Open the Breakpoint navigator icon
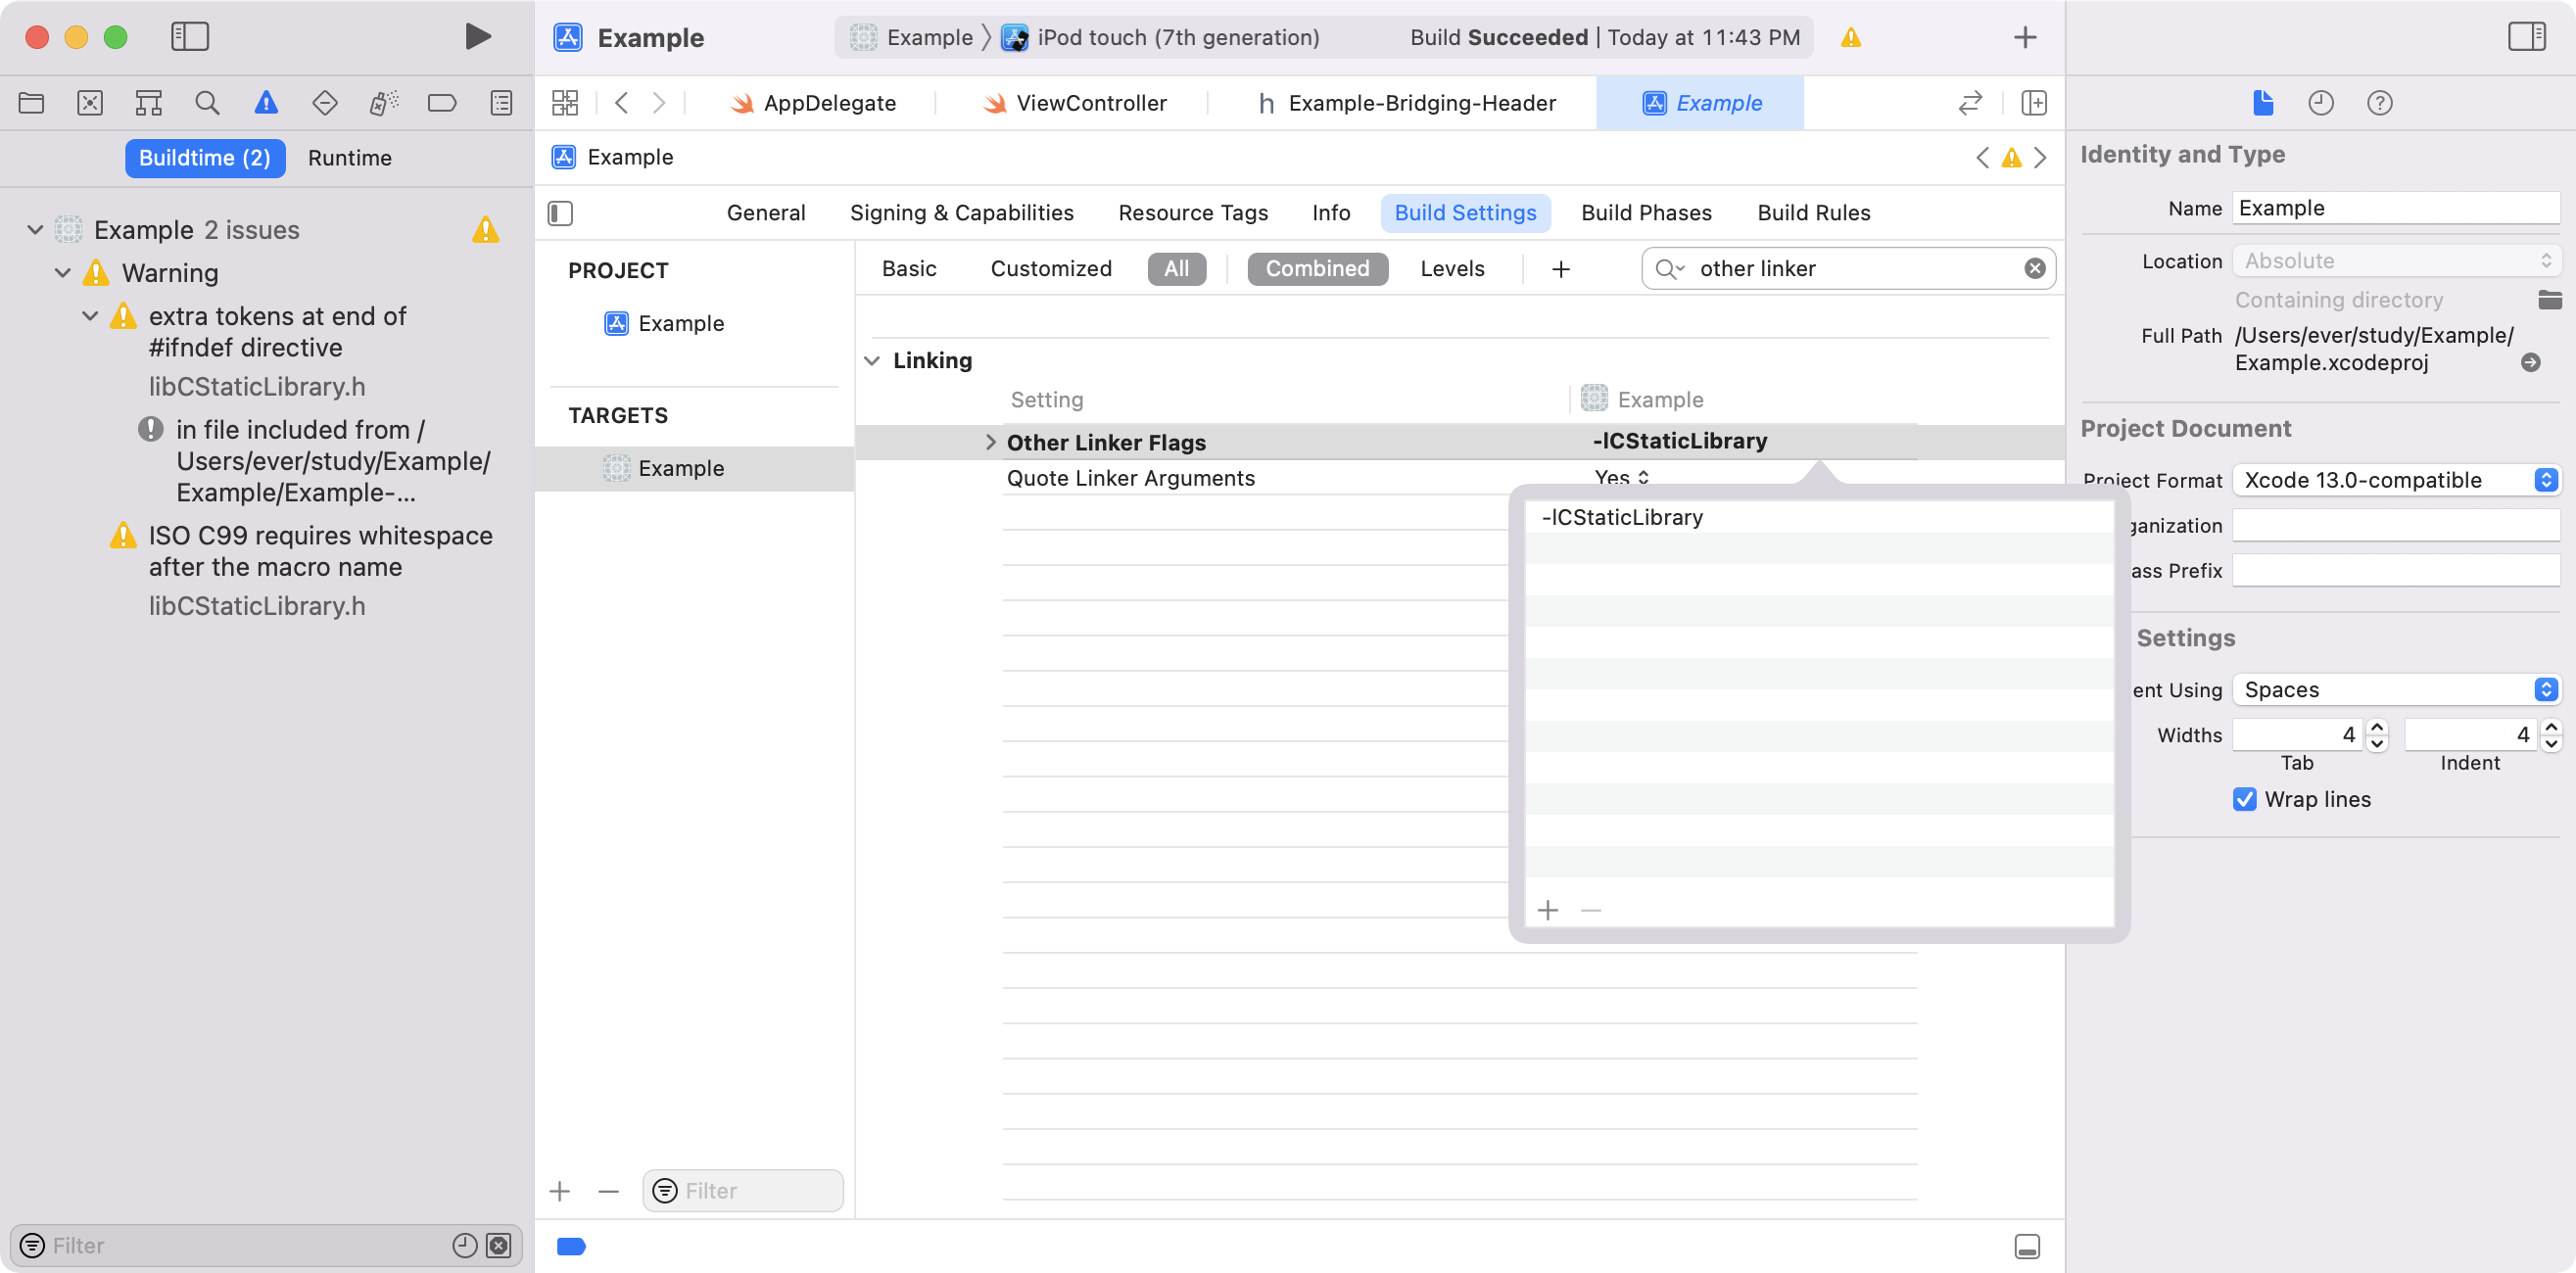Viewport: 2576px width, 1273px height. (x=441, y=103)
